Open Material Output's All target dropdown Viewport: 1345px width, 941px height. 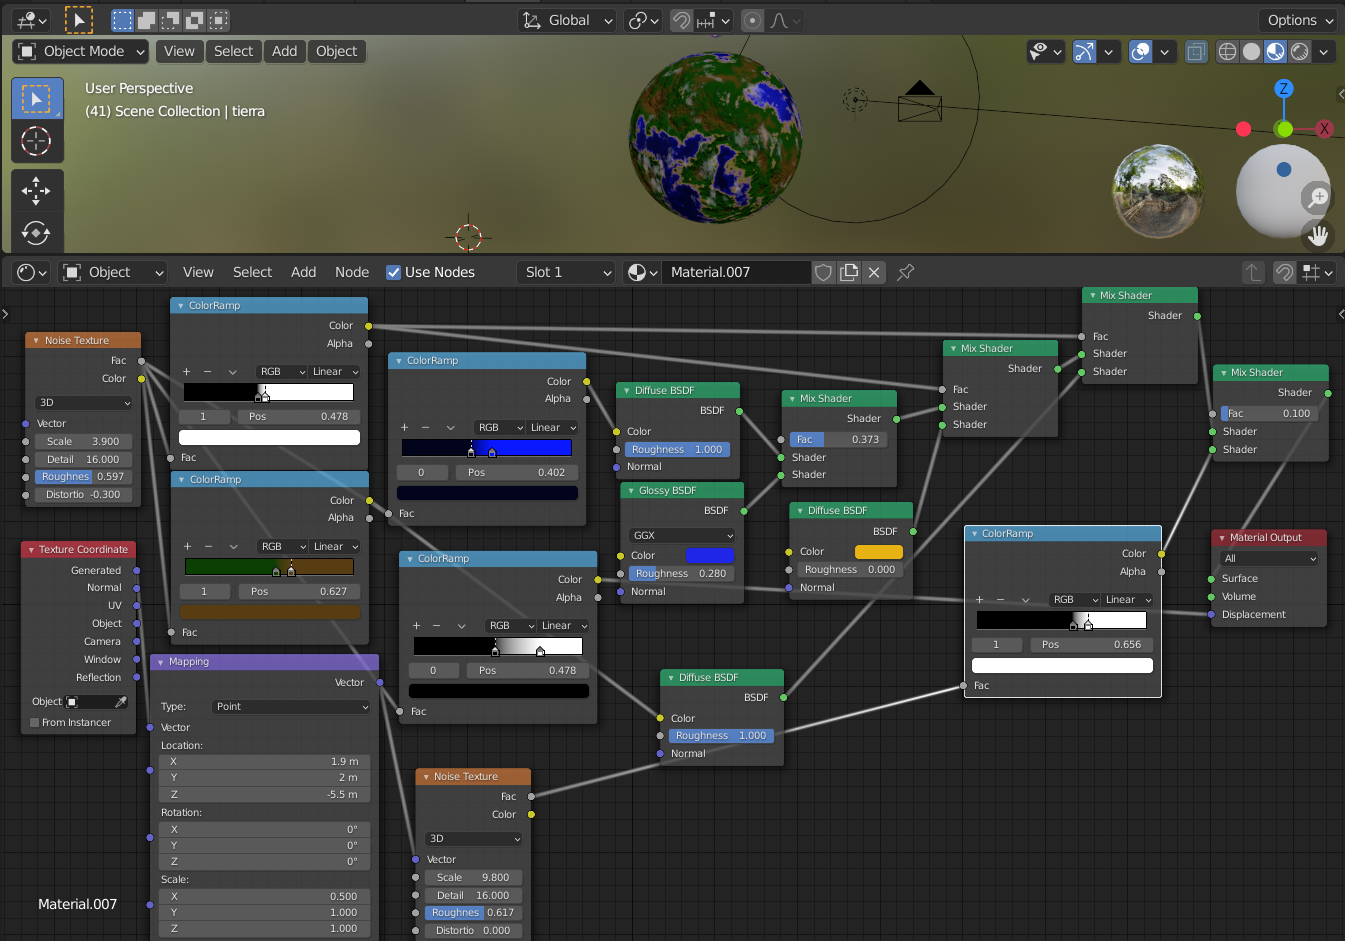(1269, 559)
